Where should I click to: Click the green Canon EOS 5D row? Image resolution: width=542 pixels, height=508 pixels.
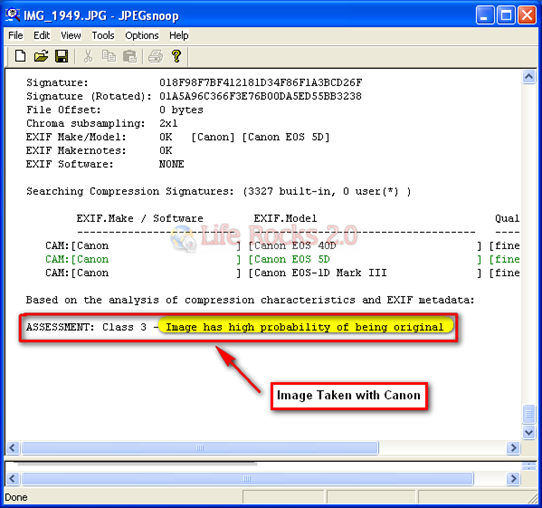tap(282, 259)
